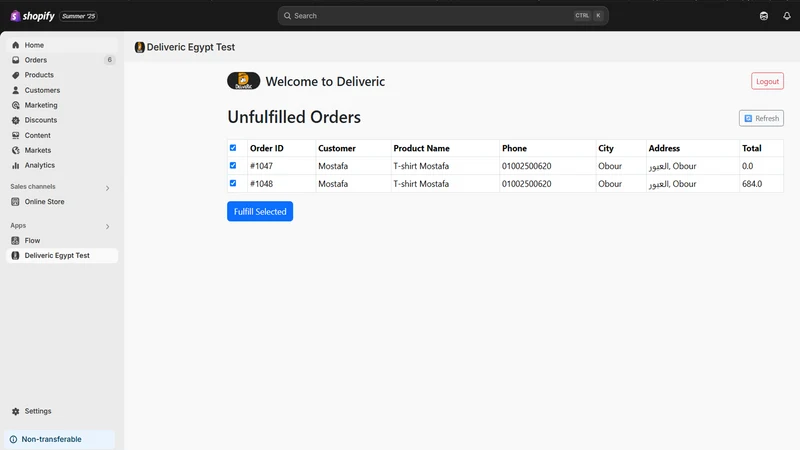Click the Customers person icon

tap(15, 90)
